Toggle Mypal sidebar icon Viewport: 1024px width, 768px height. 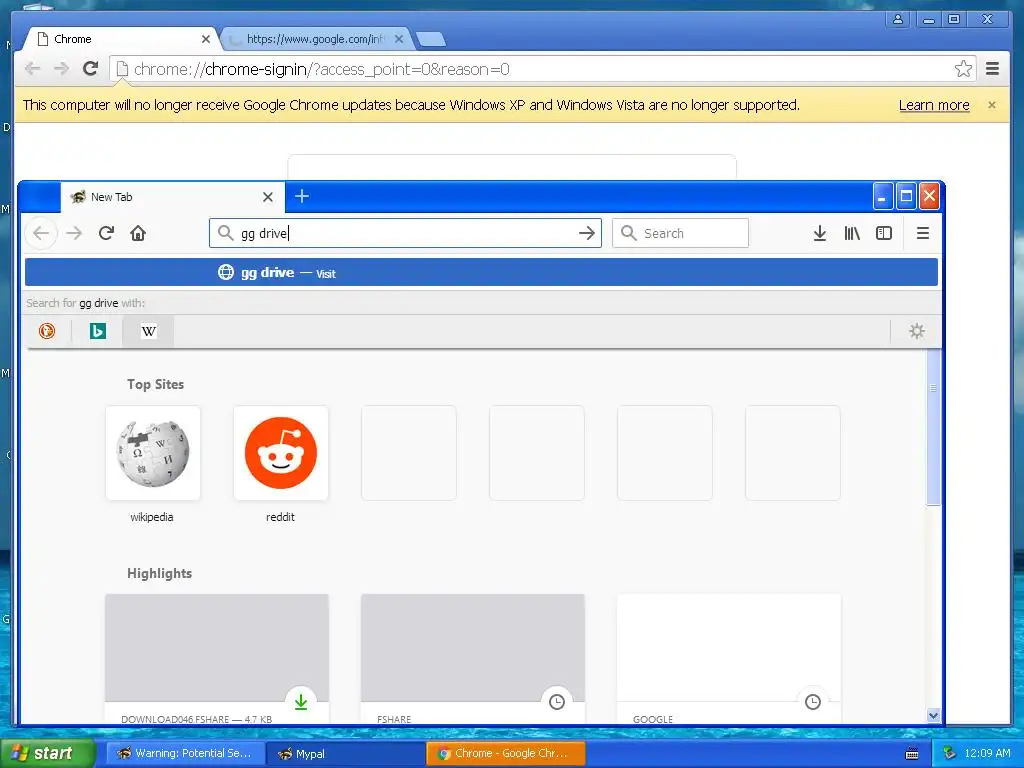(884, 233)
